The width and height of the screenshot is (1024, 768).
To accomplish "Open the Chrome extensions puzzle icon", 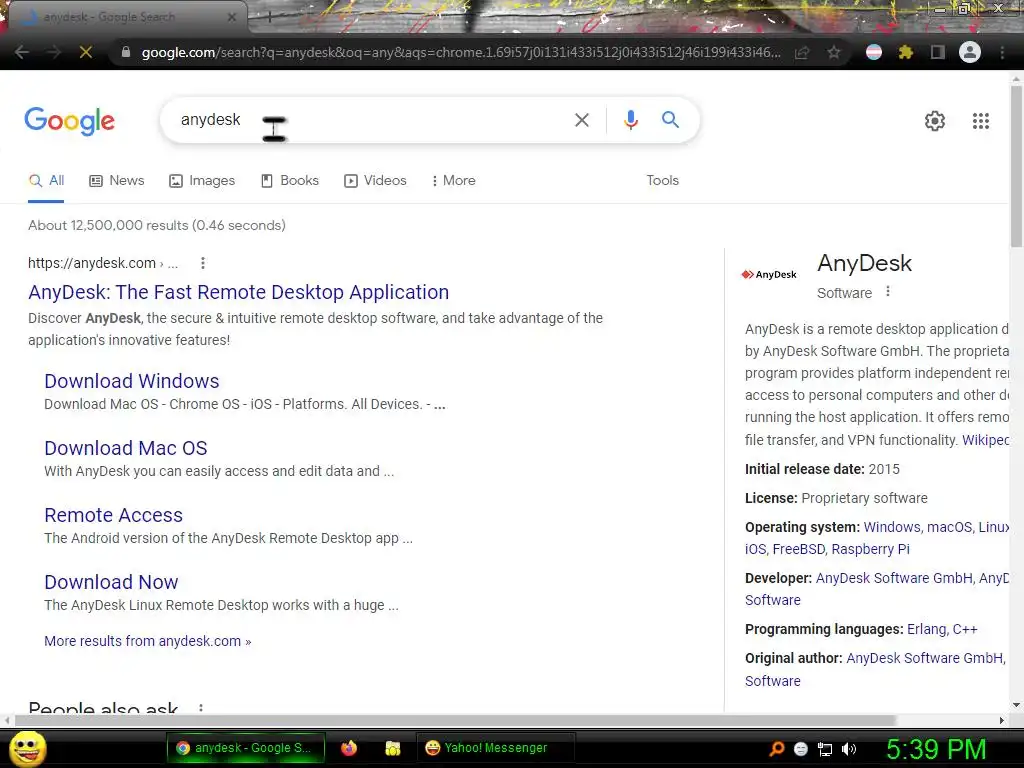I will (906, 52).
